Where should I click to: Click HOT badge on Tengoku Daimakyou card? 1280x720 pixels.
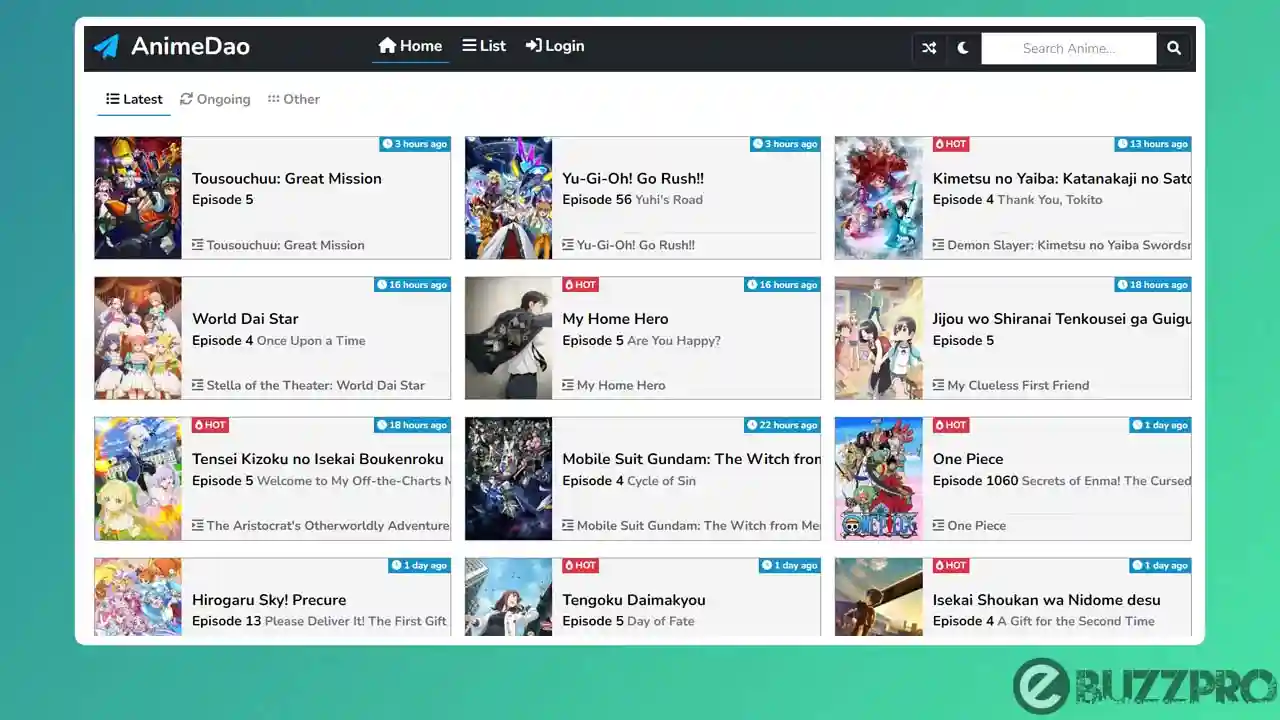580,565
